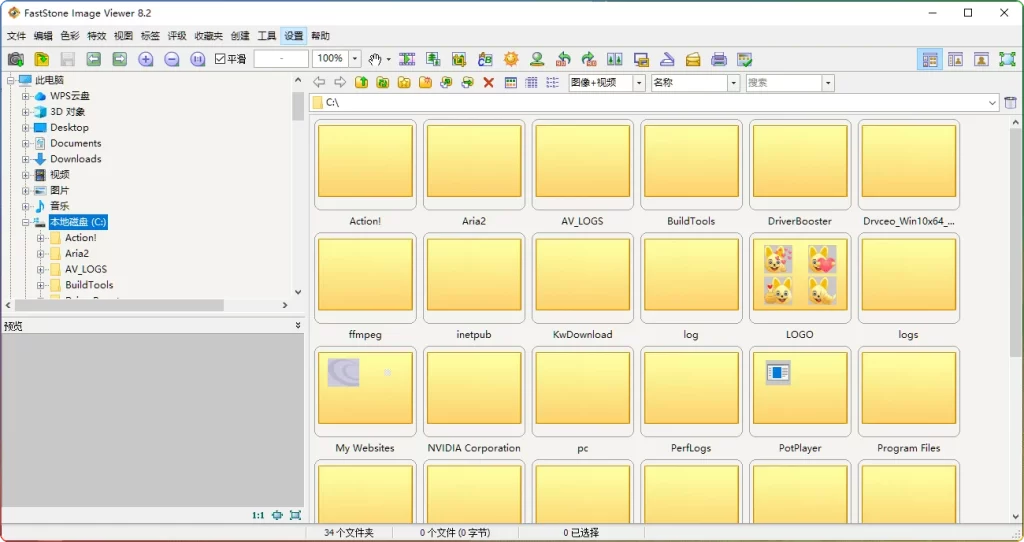Open the draw board text tool
The width and height of the screenshot is (1024, 542).
click(x=485, y=59)
